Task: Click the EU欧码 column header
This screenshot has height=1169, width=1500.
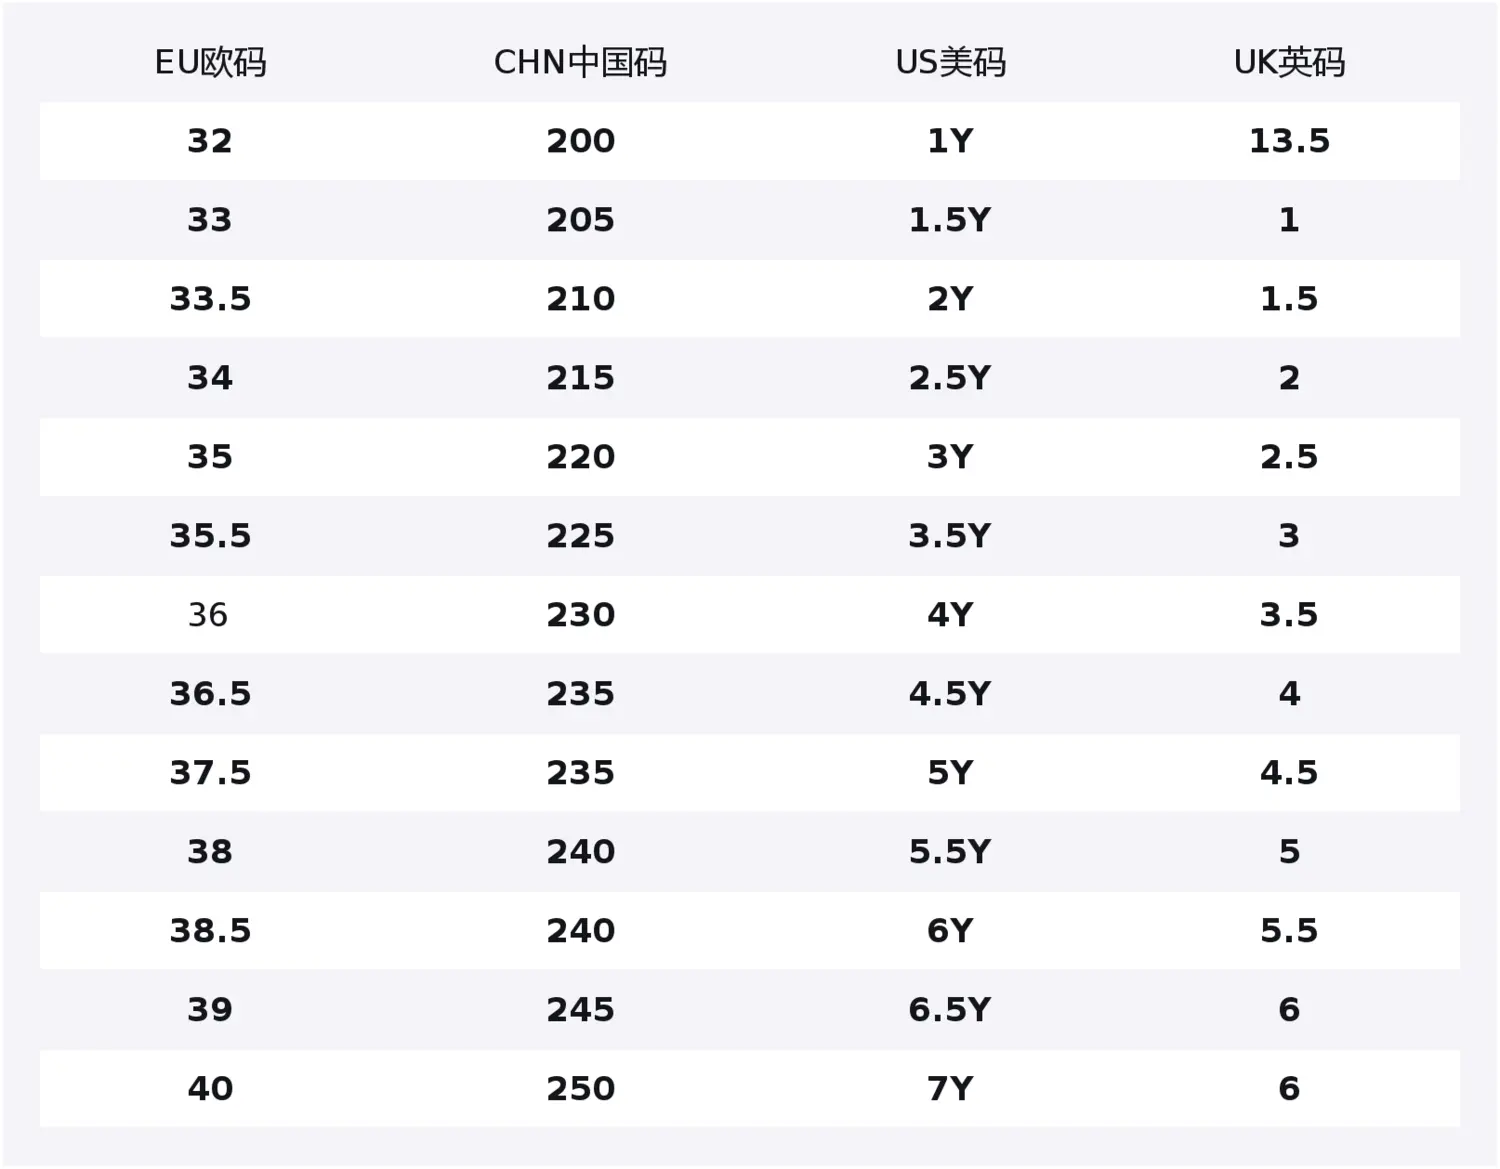Action: [x=210, y=62]
